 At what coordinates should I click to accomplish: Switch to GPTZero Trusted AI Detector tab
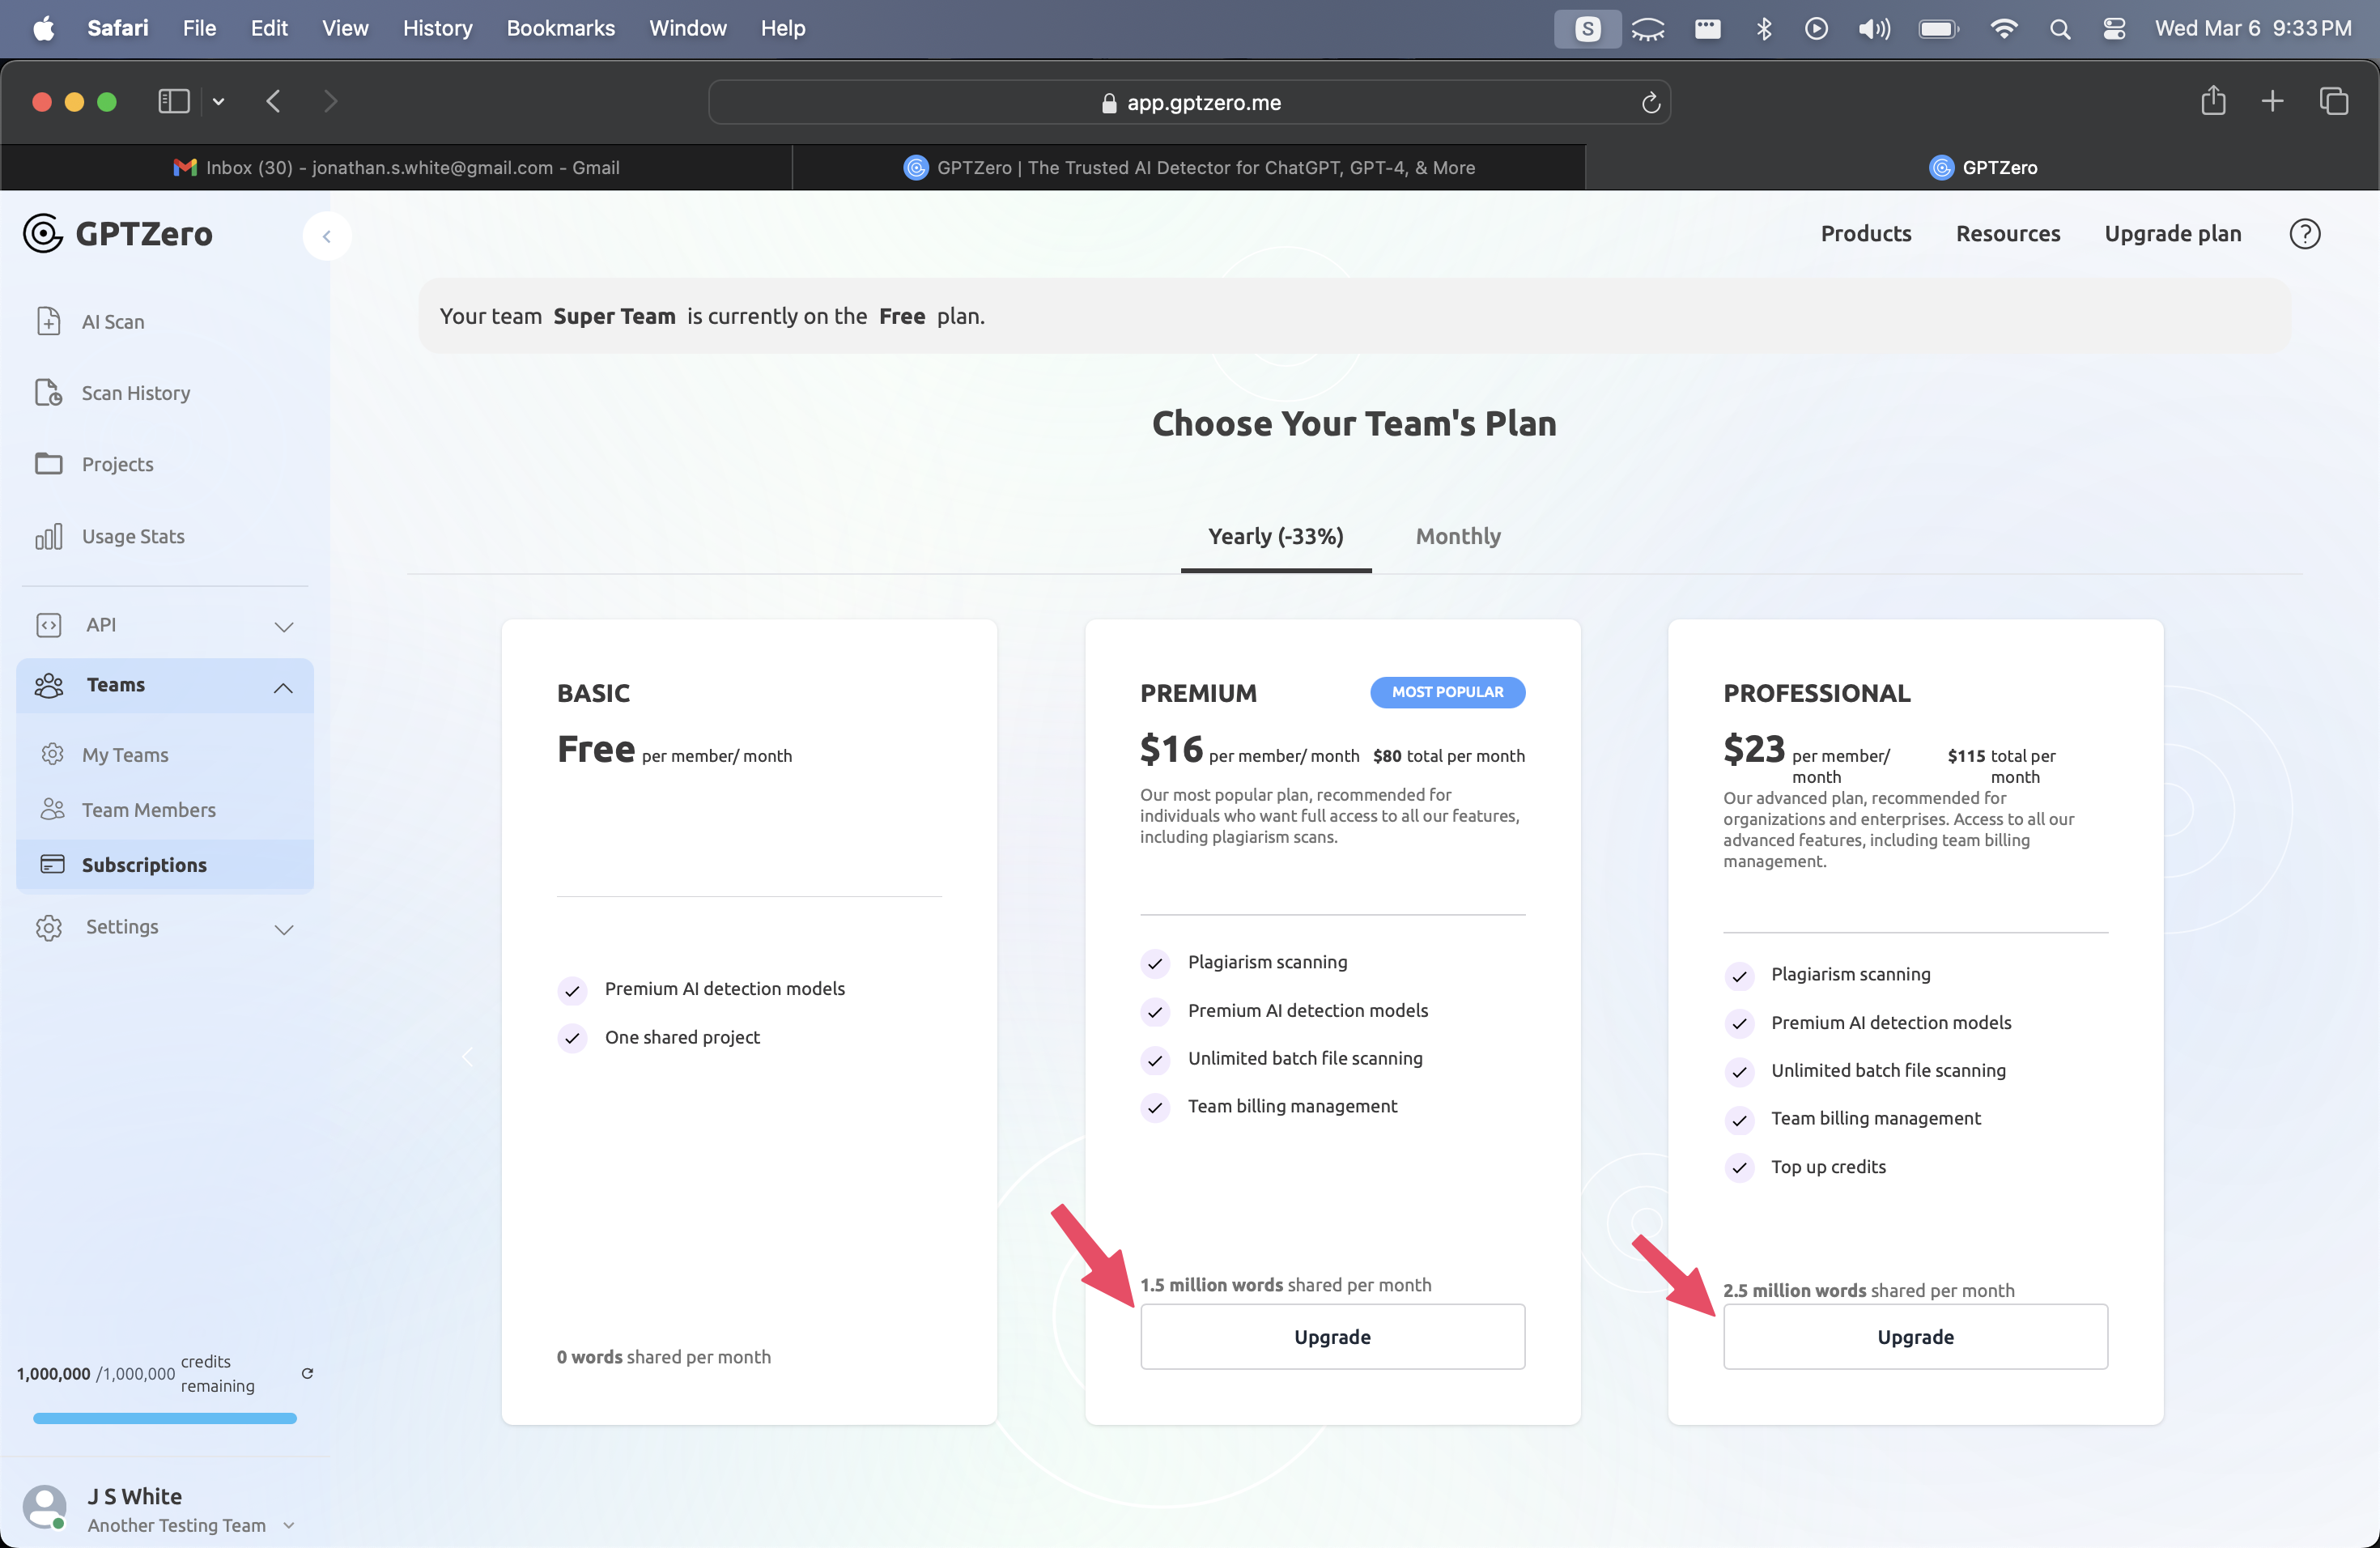click(1188, 168)
